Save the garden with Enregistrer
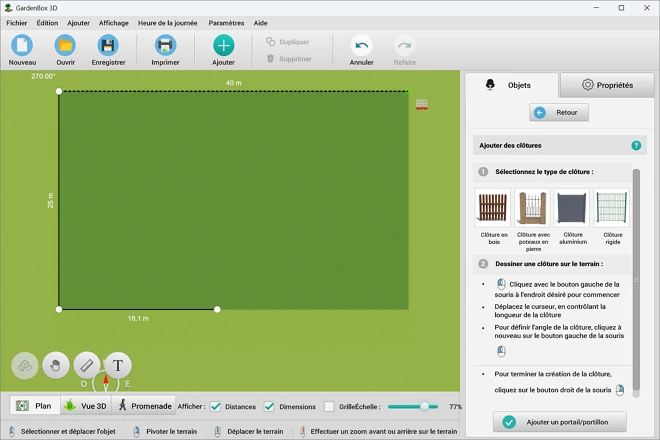 [x=108, y=45]
